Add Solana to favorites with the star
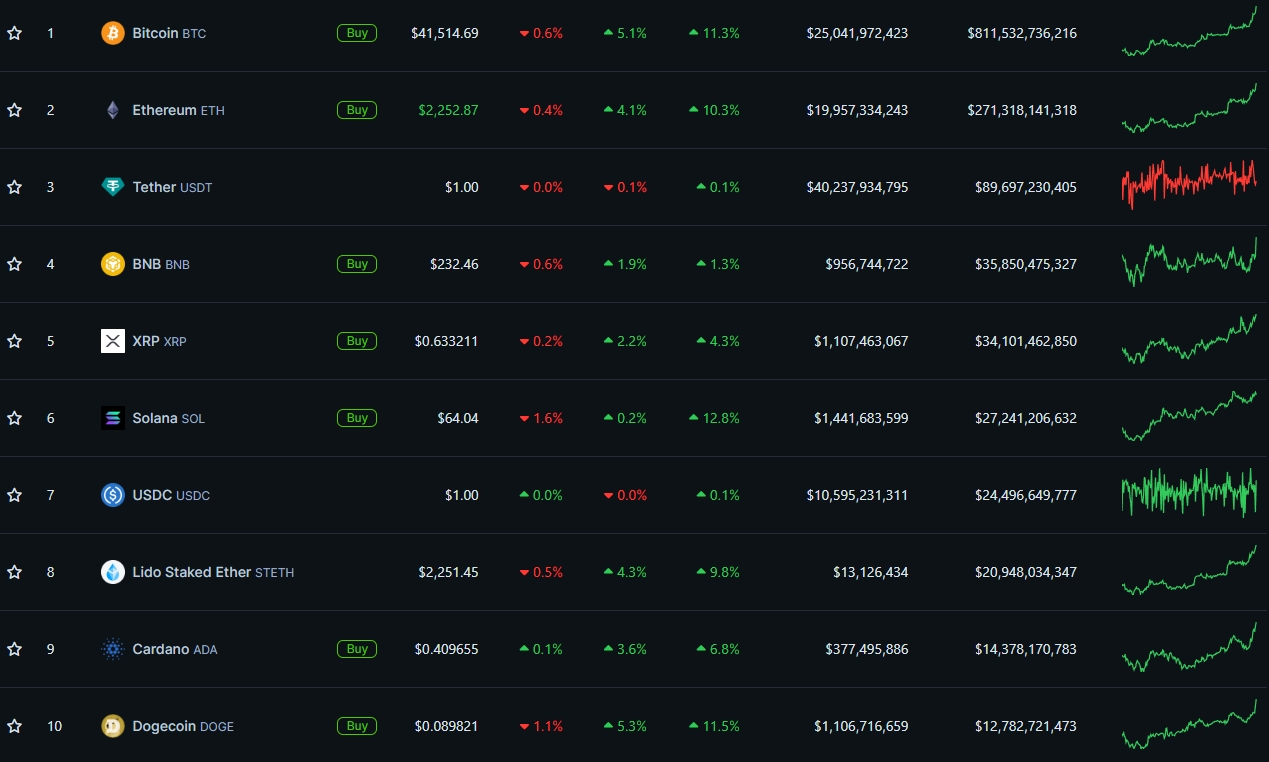Screen dimensions: 1269x762 tap(14, 418)
